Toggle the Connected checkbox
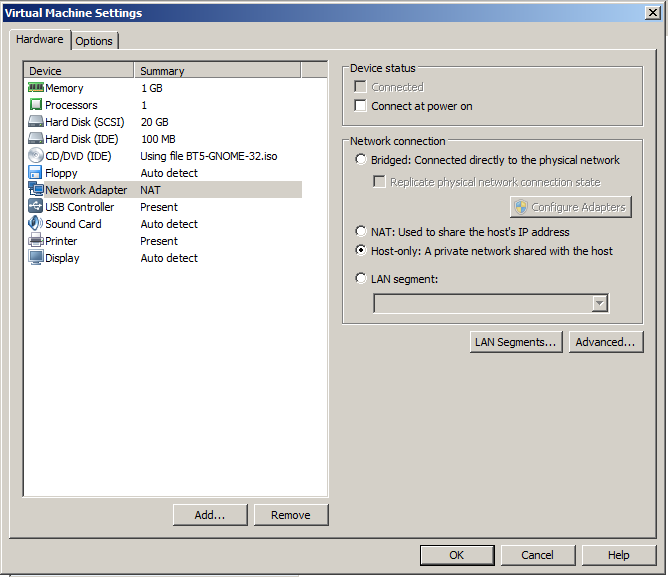The width and height of the screenshot is (668, 578). coord(360,86)
